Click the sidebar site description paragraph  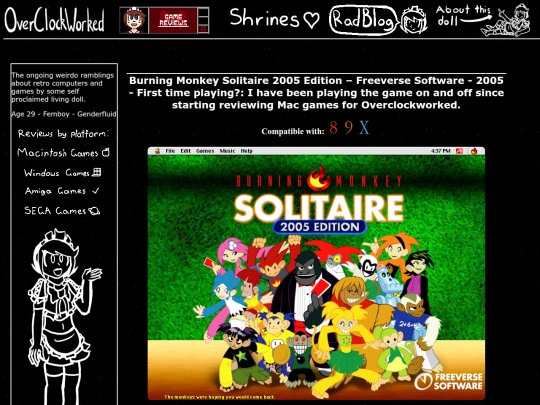coord(63,87)
